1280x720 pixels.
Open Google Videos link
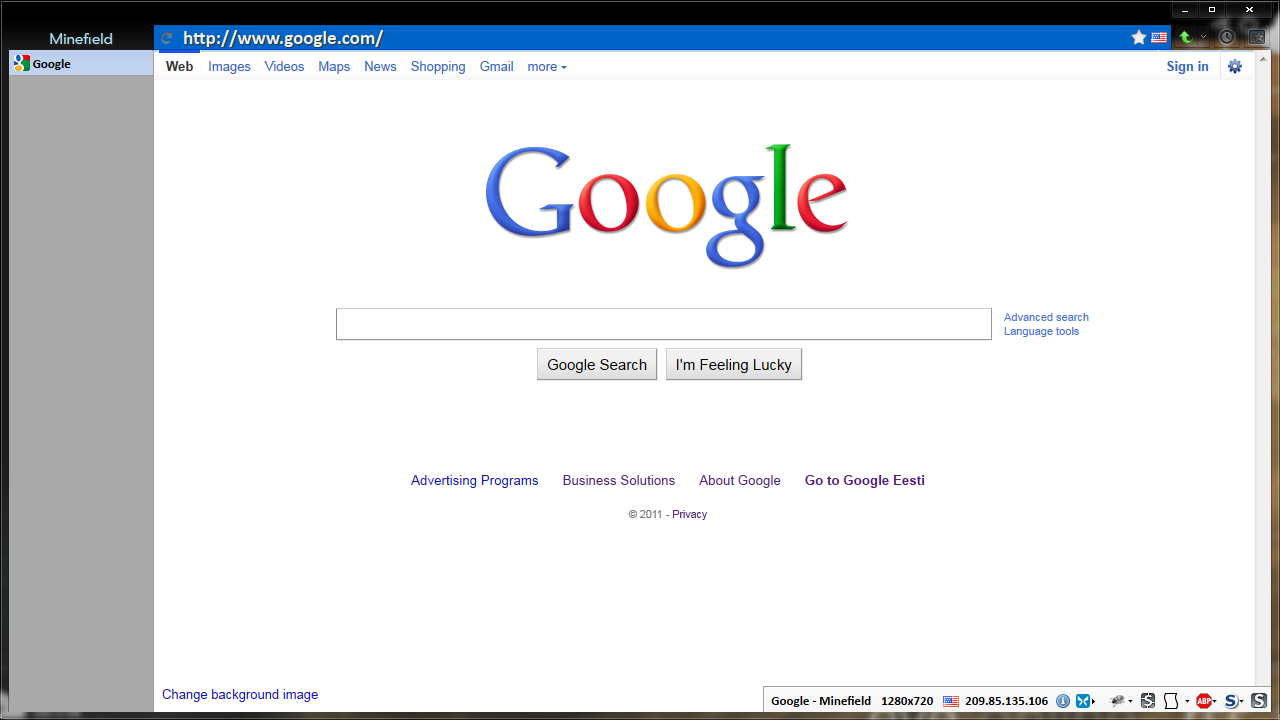[284, 66]
